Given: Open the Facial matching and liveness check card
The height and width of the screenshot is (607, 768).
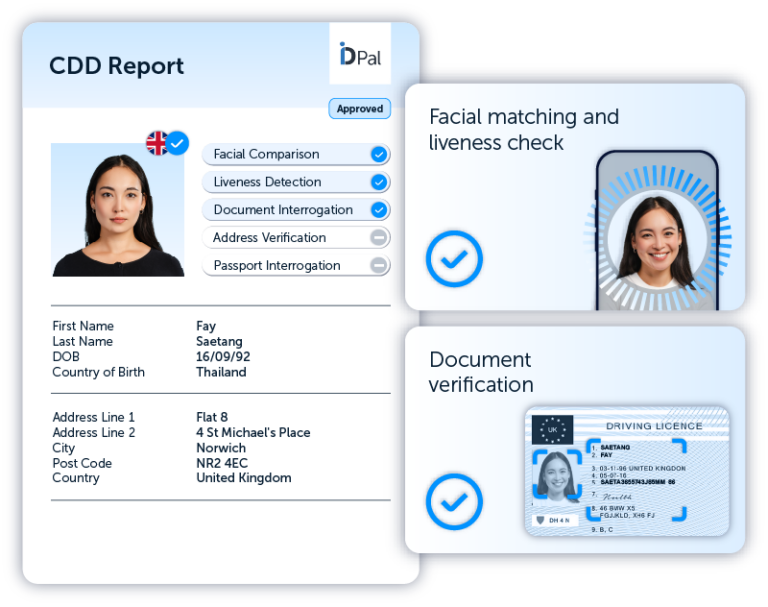Looking at the screenshot, I should tap(523, 130).
